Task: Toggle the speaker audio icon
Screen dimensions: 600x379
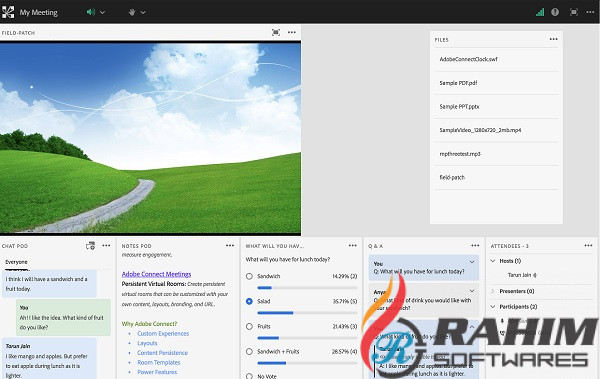Action: click(x=91, y=12)
